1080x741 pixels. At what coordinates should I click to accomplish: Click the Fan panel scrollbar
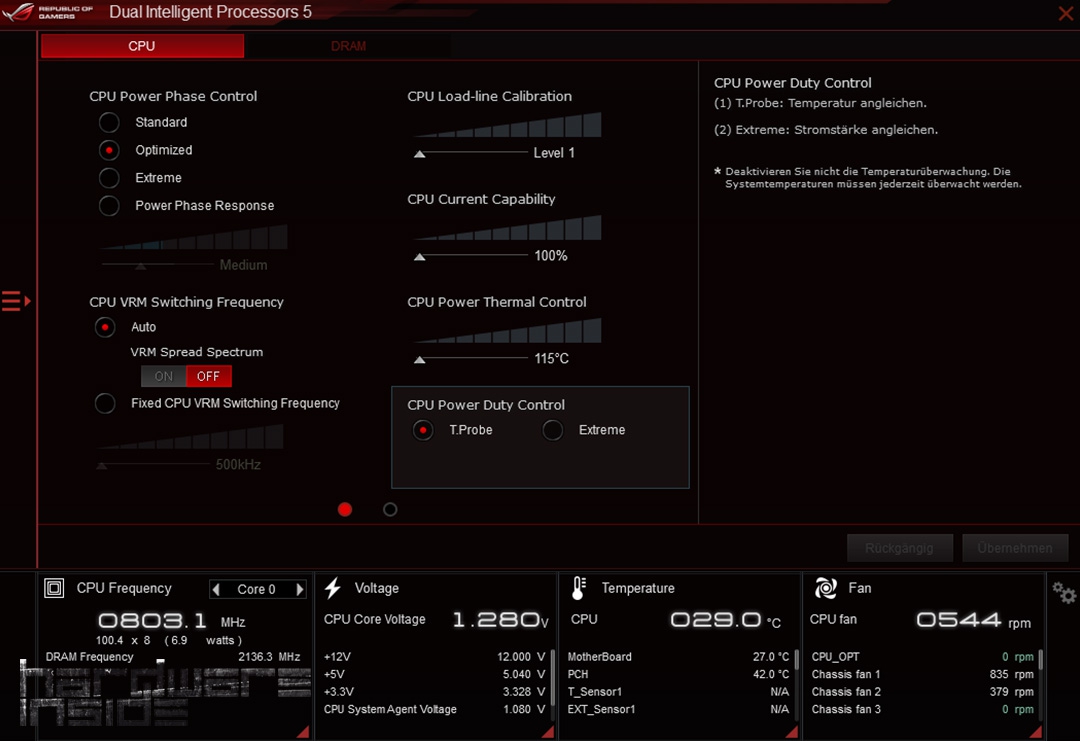tap(1040, 660)
